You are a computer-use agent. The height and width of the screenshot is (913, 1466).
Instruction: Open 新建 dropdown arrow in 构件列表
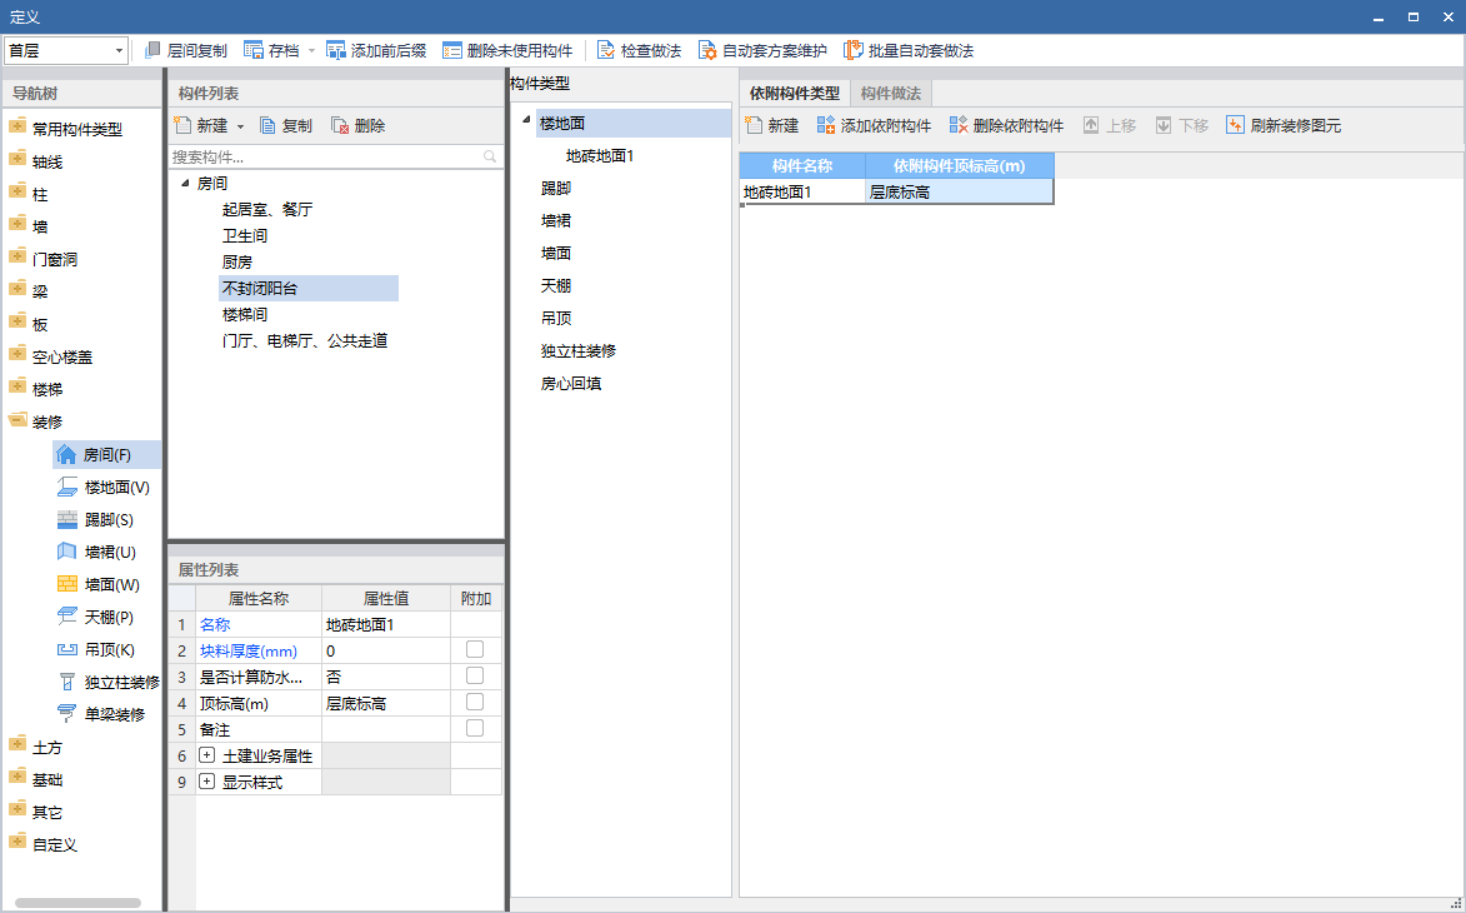(240, 126)
